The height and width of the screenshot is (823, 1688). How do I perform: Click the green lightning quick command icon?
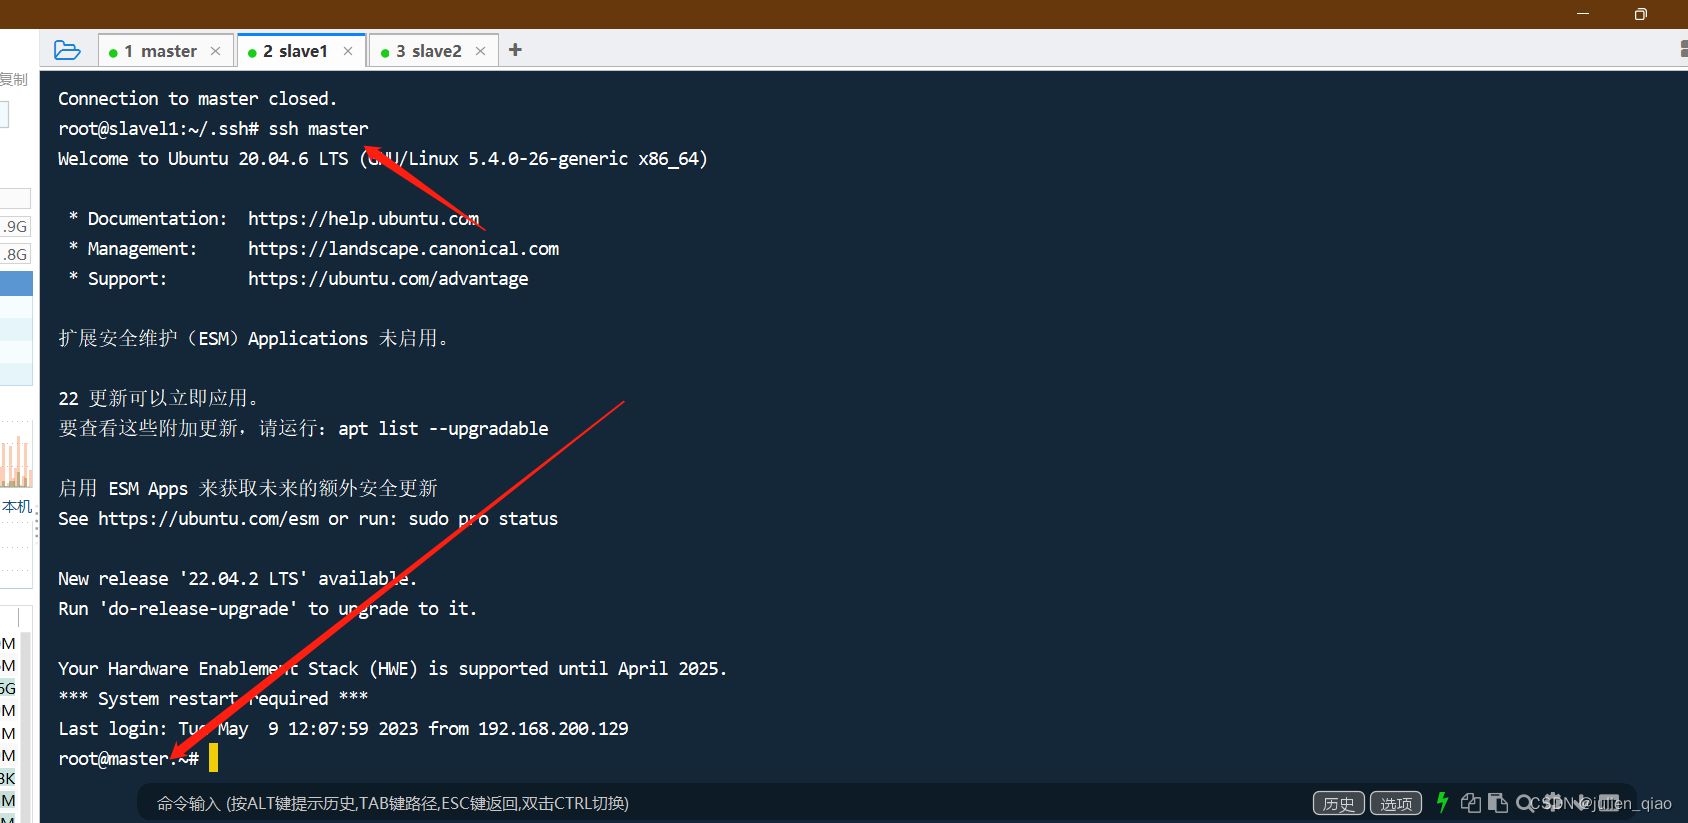tap(1442, 802)
